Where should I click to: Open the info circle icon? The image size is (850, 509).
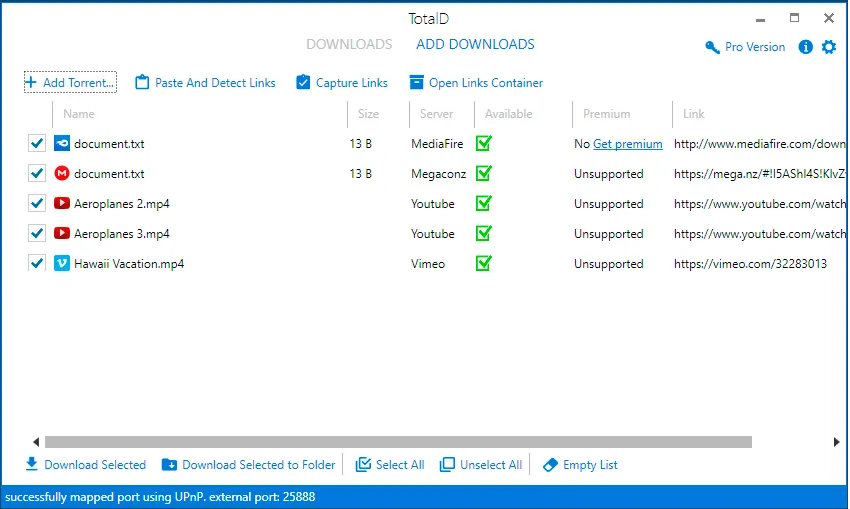click(806, 47)
